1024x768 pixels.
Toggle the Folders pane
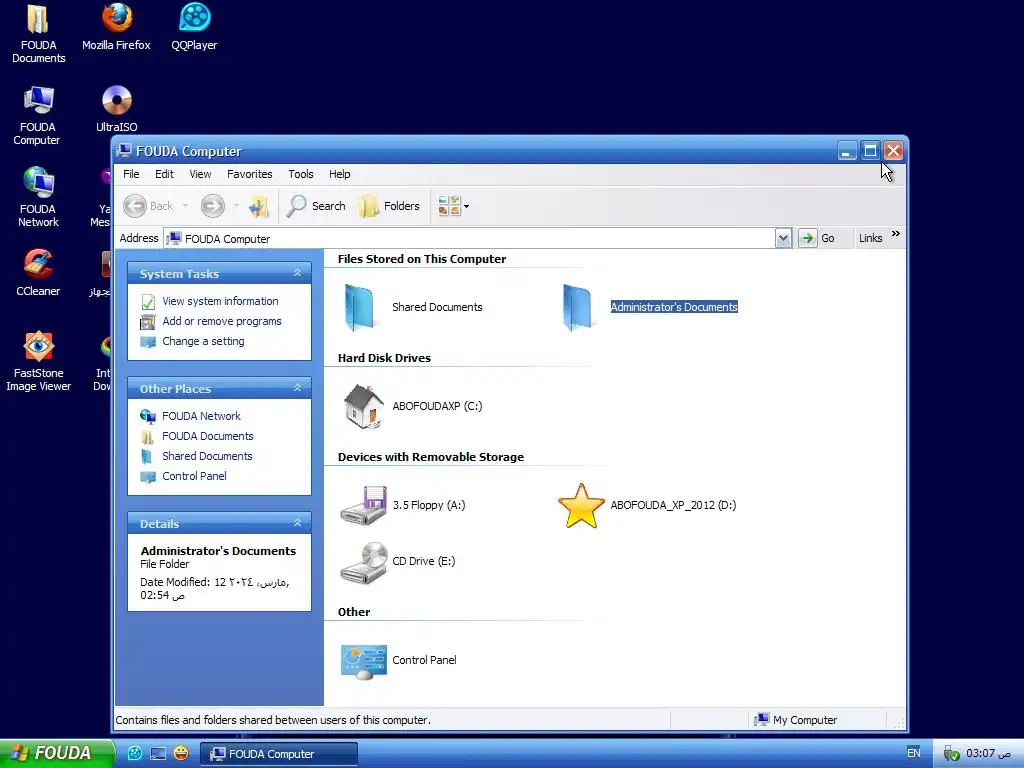389,206
